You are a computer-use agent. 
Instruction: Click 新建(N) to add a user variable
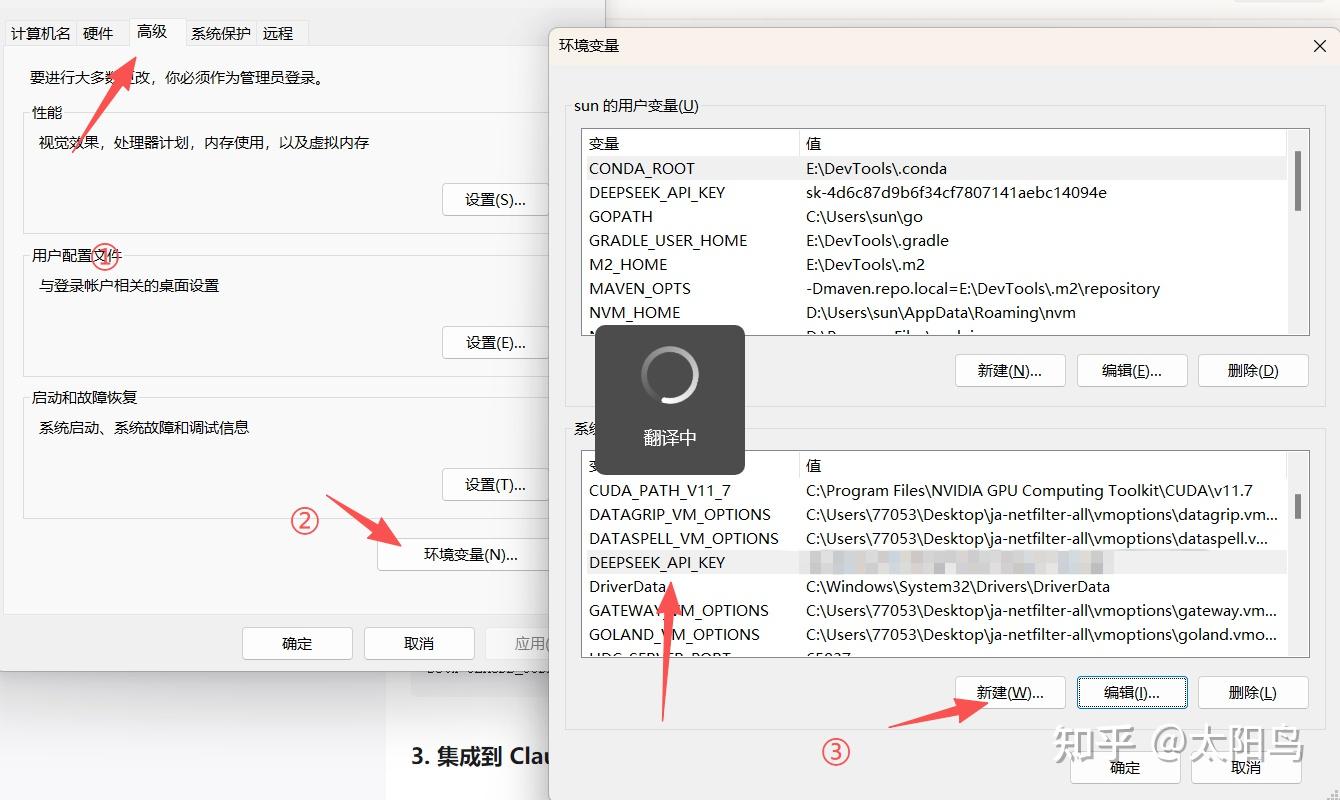(x=1010, y=370)
